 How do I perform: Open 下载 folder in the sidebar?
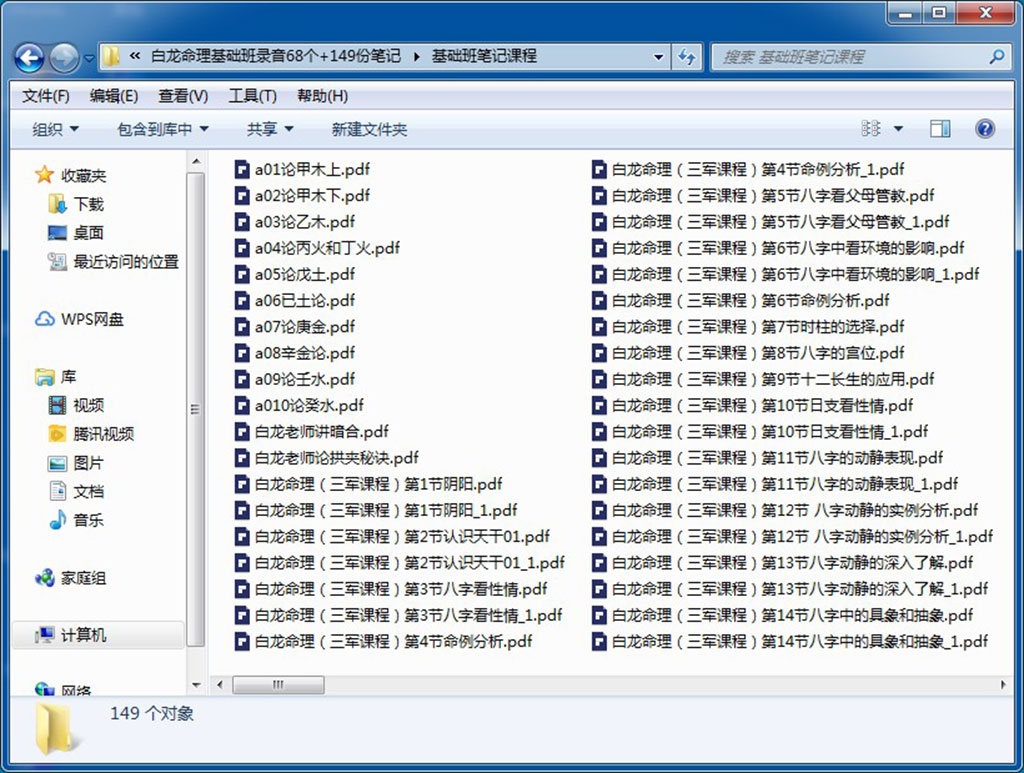[76, 204]
